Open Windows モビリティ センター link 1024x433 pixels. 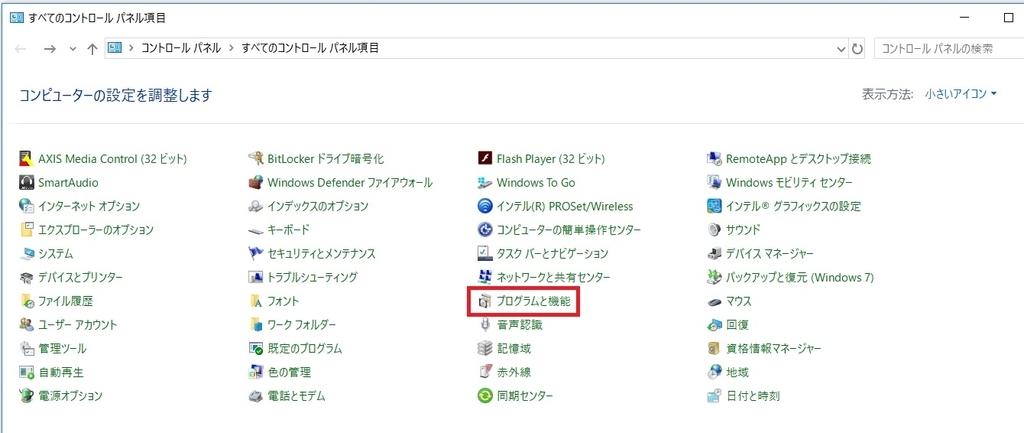point(789,182)
